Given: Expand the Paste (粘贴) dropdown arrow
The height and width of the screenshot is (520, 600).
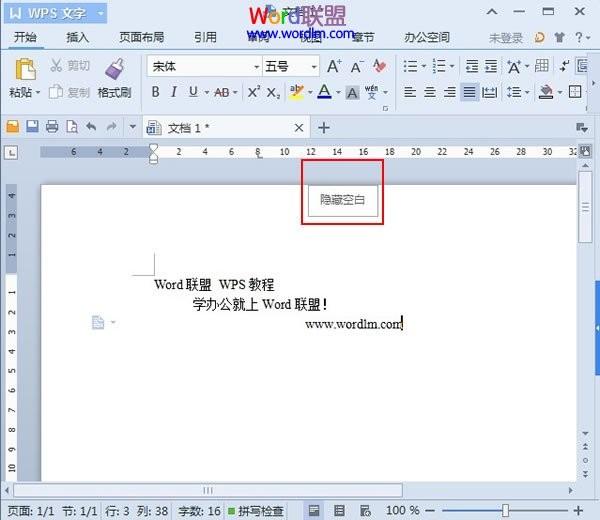Looking at the screenshot, I should [x=38, y=93].
